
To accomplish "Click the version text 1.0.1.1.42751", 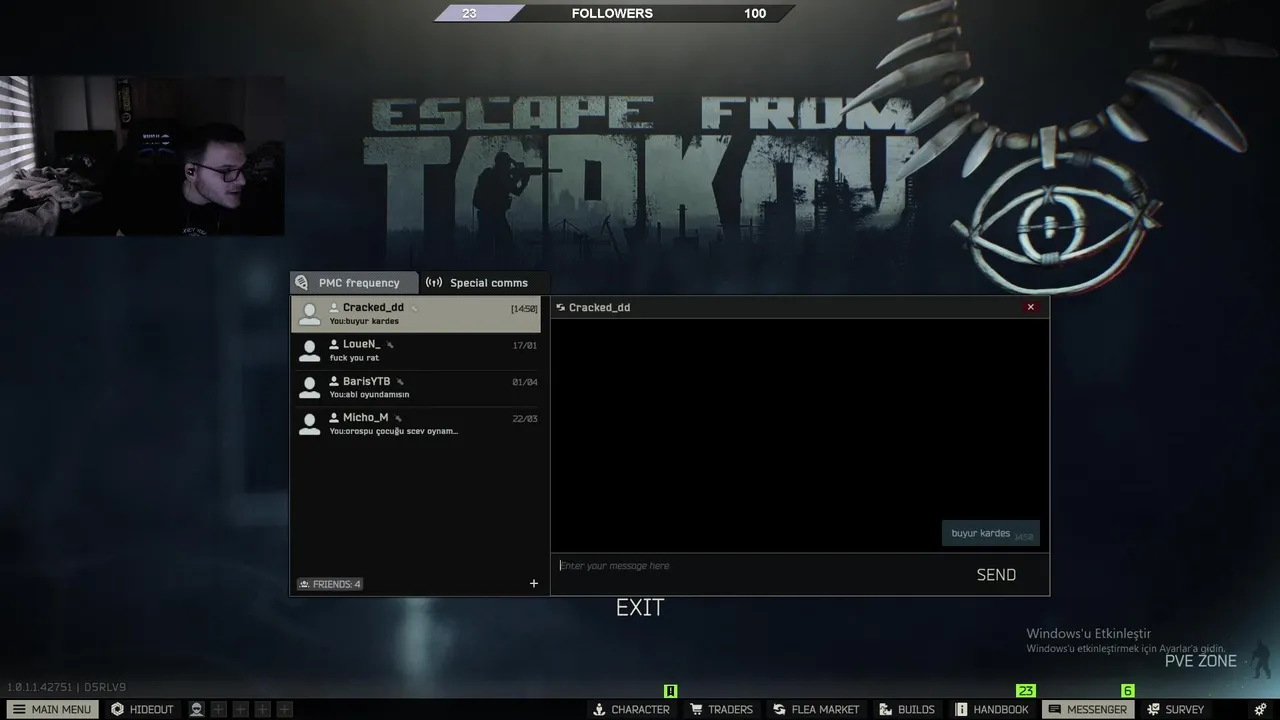I will [x=39, y=688].
